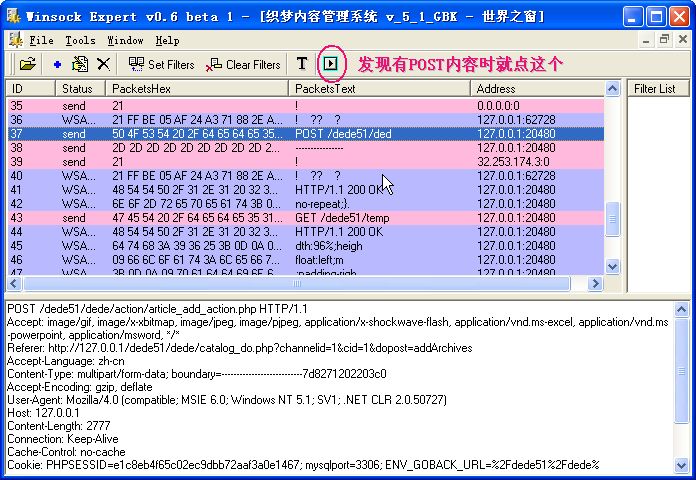Open Set Filters
Screen dimensions: 696x480
point(161,64)
